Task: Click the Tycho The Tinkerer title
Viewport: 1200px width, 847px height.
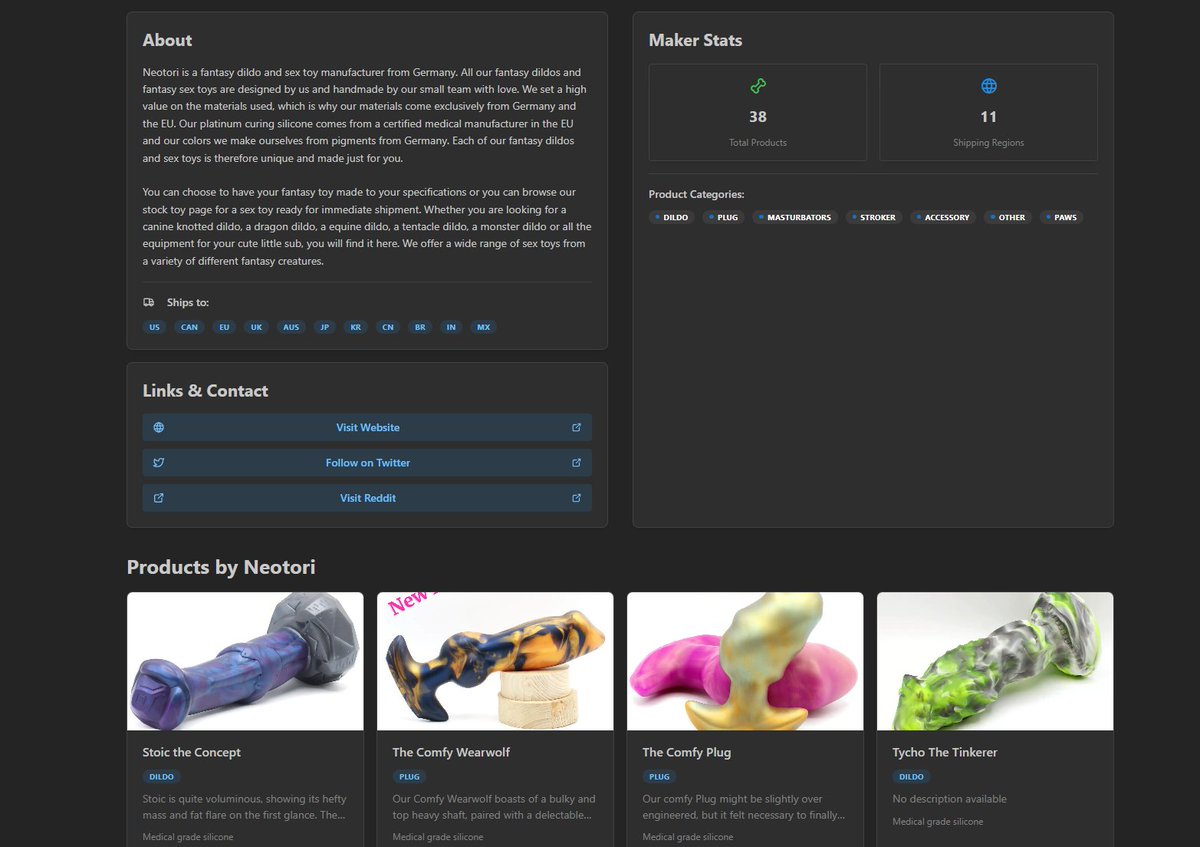Action: pyautogui.click(x=945, y=752)
